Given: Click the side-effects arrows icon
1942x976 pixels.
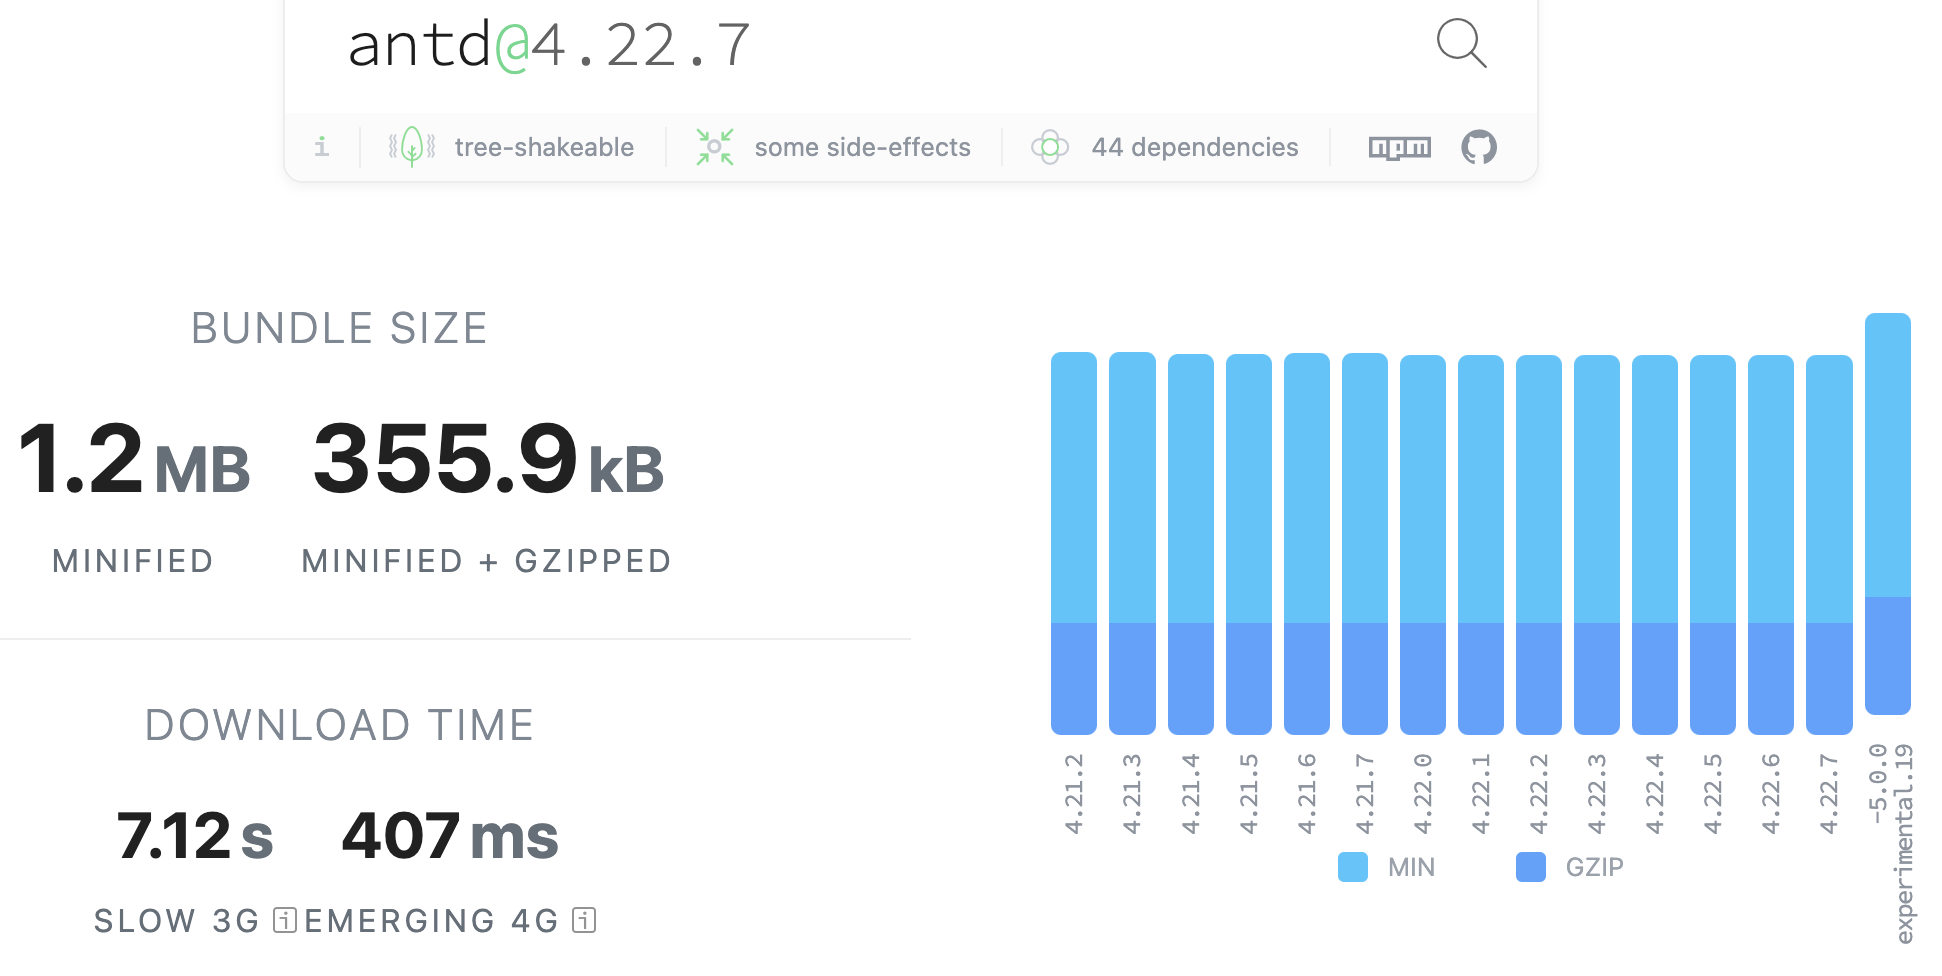Looking at the screenshot, I should pos(715,147).
